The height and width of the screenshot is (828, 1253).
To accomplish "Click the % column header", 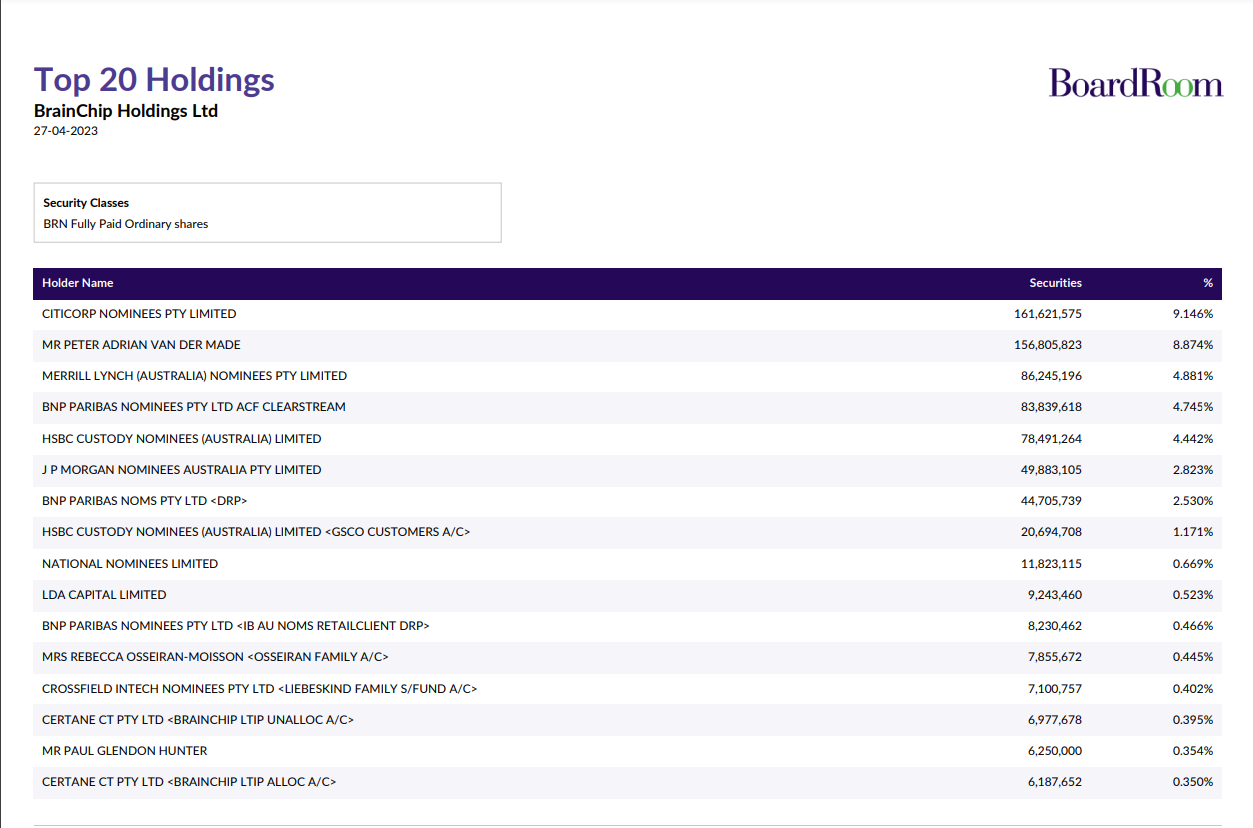I will point(1207,283).
